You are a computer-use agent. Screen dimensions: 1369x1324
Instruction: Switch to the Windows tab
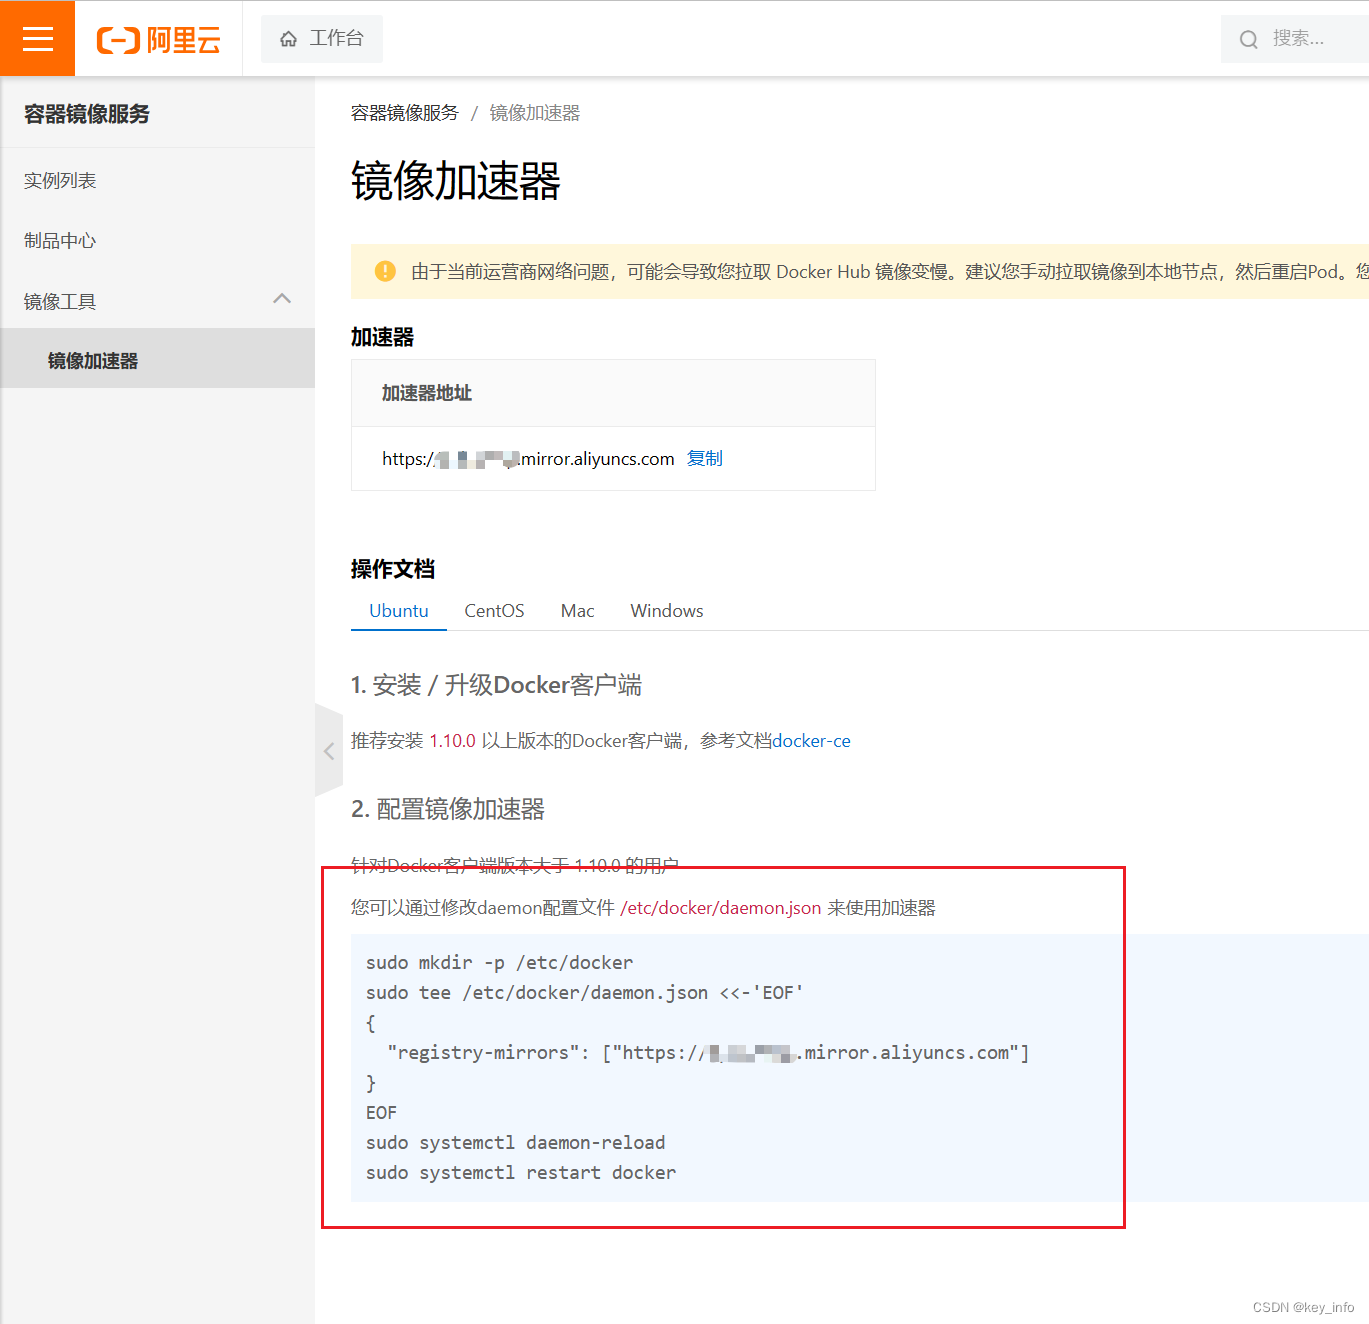pos(667,611)
